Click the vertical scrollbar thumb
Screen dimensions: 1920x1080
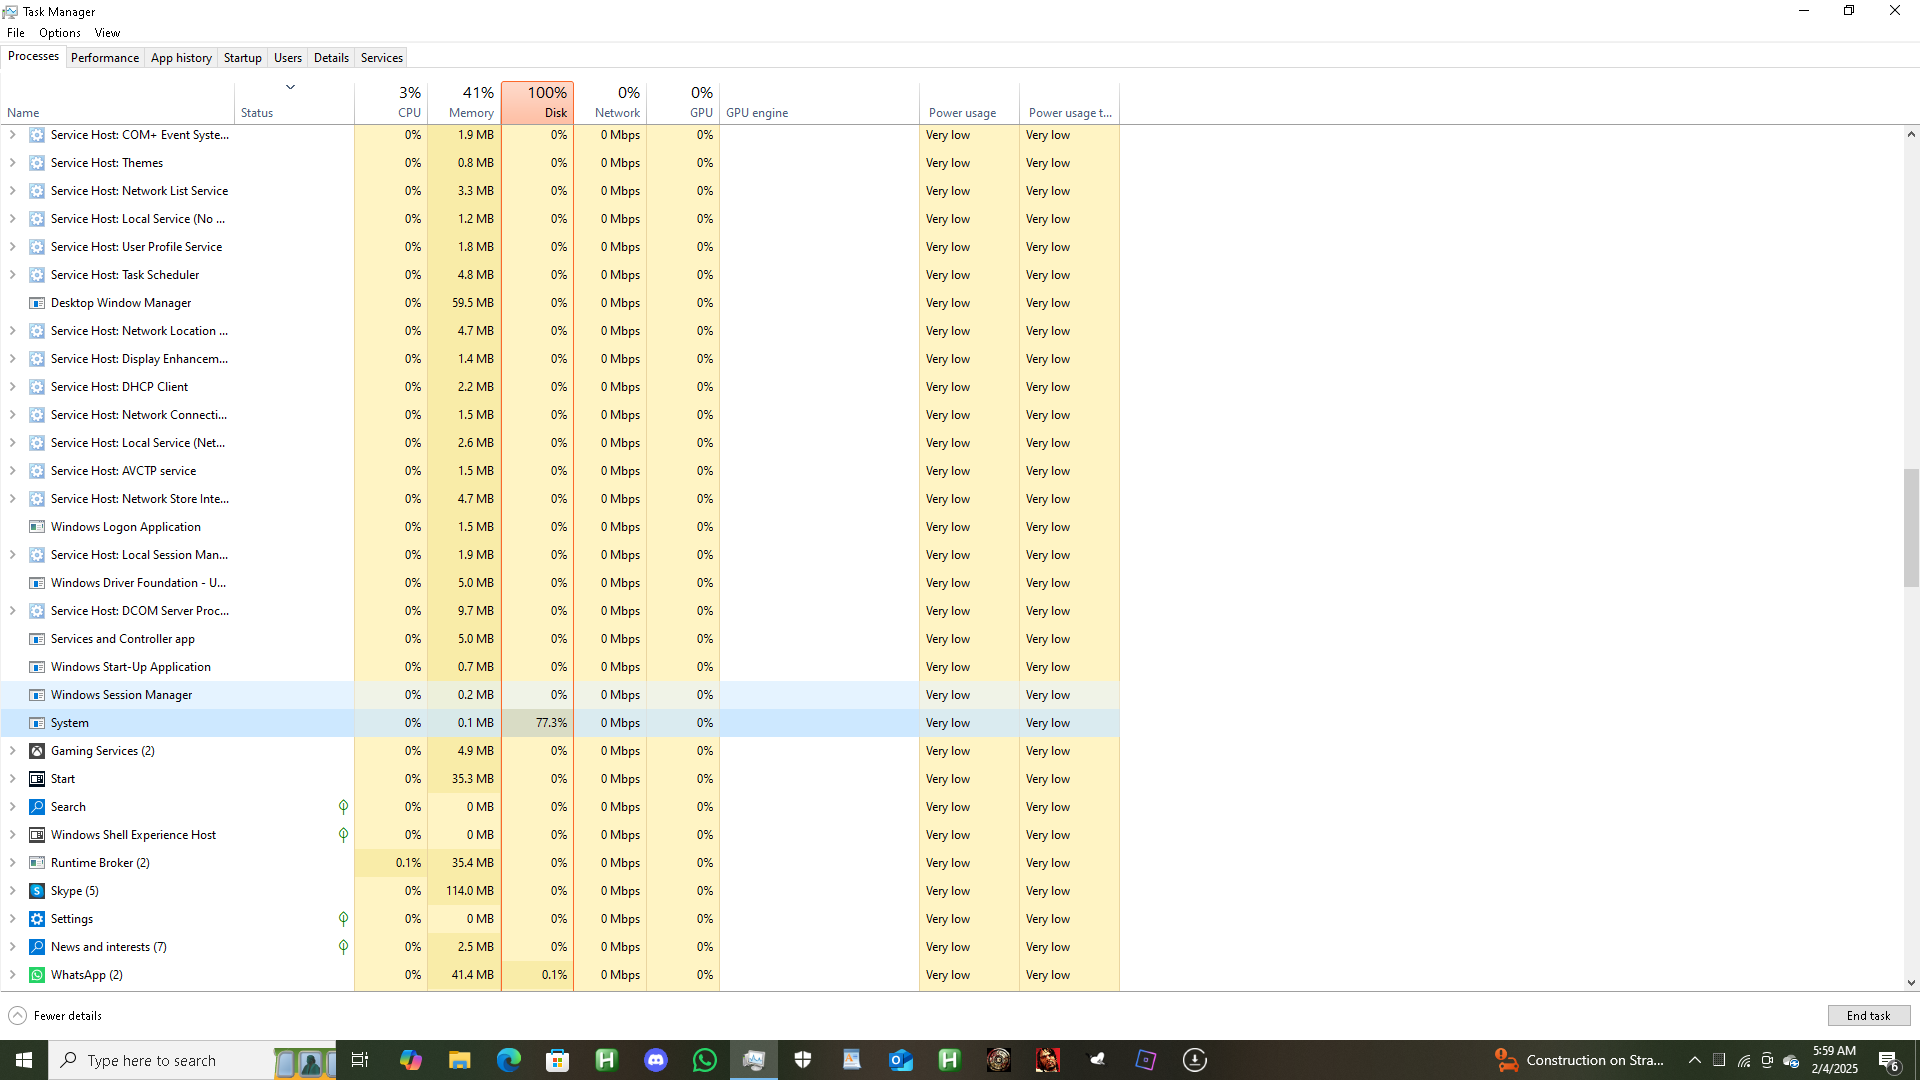pyautogui.click(x=1911, y=527)
